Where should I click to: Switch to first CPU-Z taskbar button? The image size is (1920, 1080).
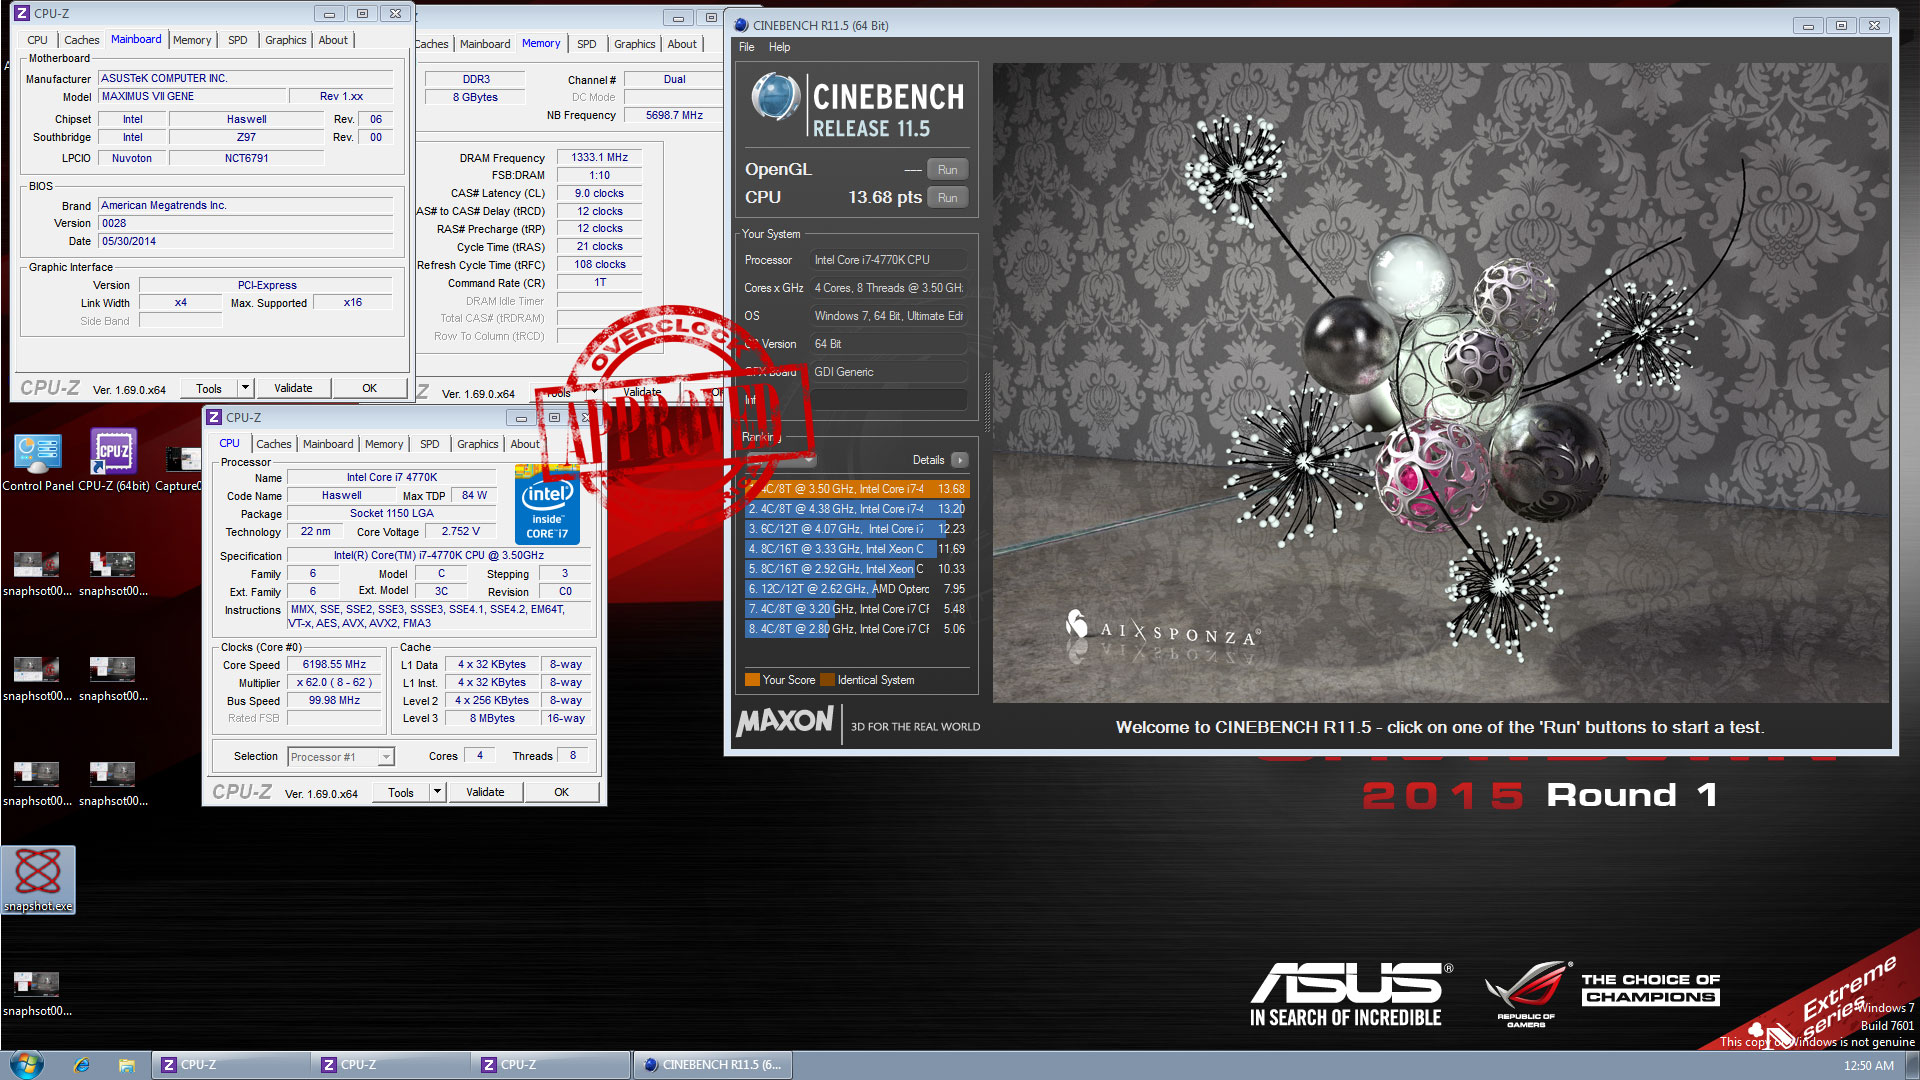coord(231,1065)
